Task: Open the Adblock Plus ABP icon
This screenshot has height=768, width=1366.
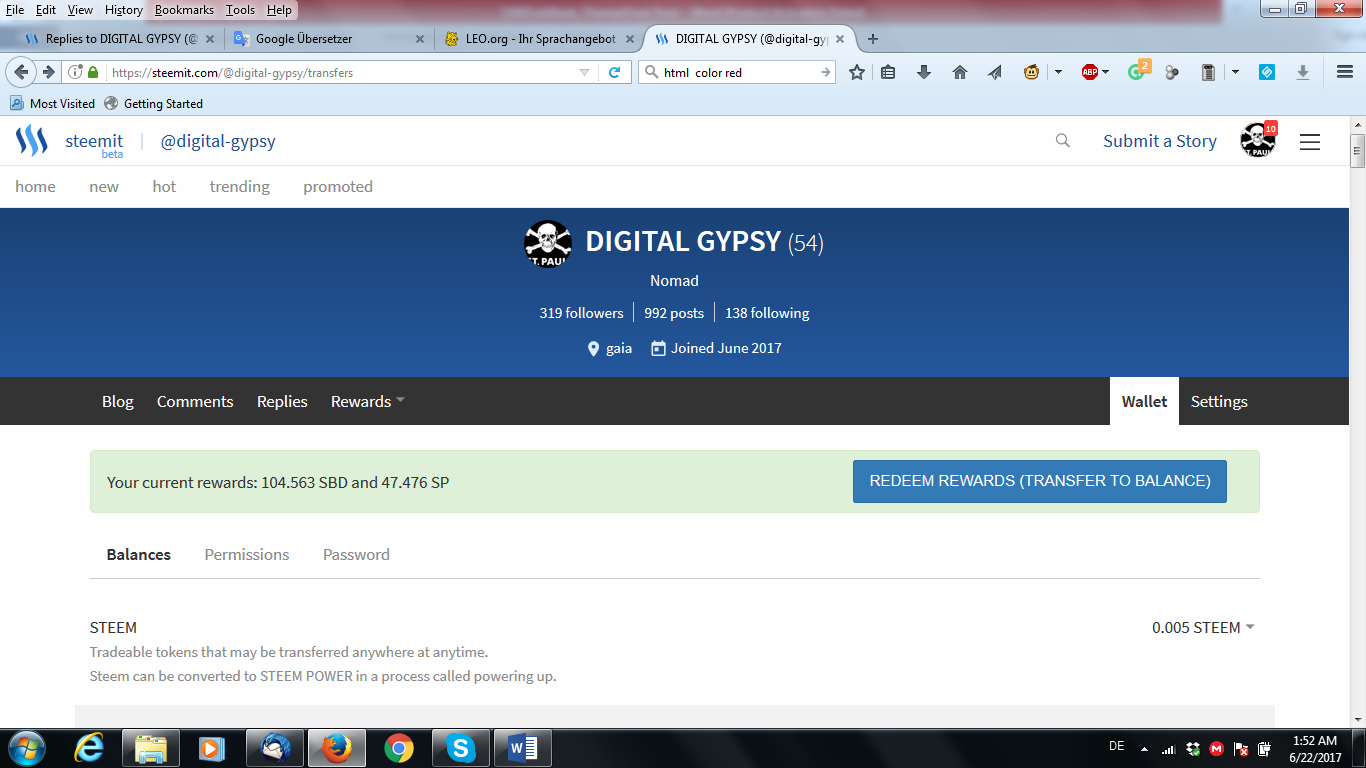Action: coord(1090,72)
